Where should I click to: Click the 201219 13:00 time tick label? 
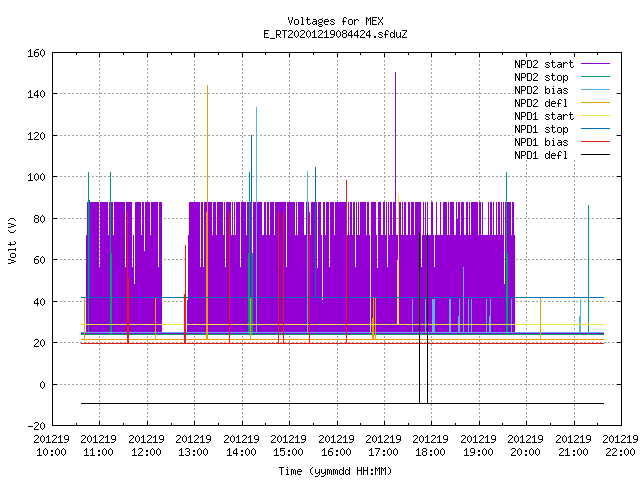click(193, 445)
